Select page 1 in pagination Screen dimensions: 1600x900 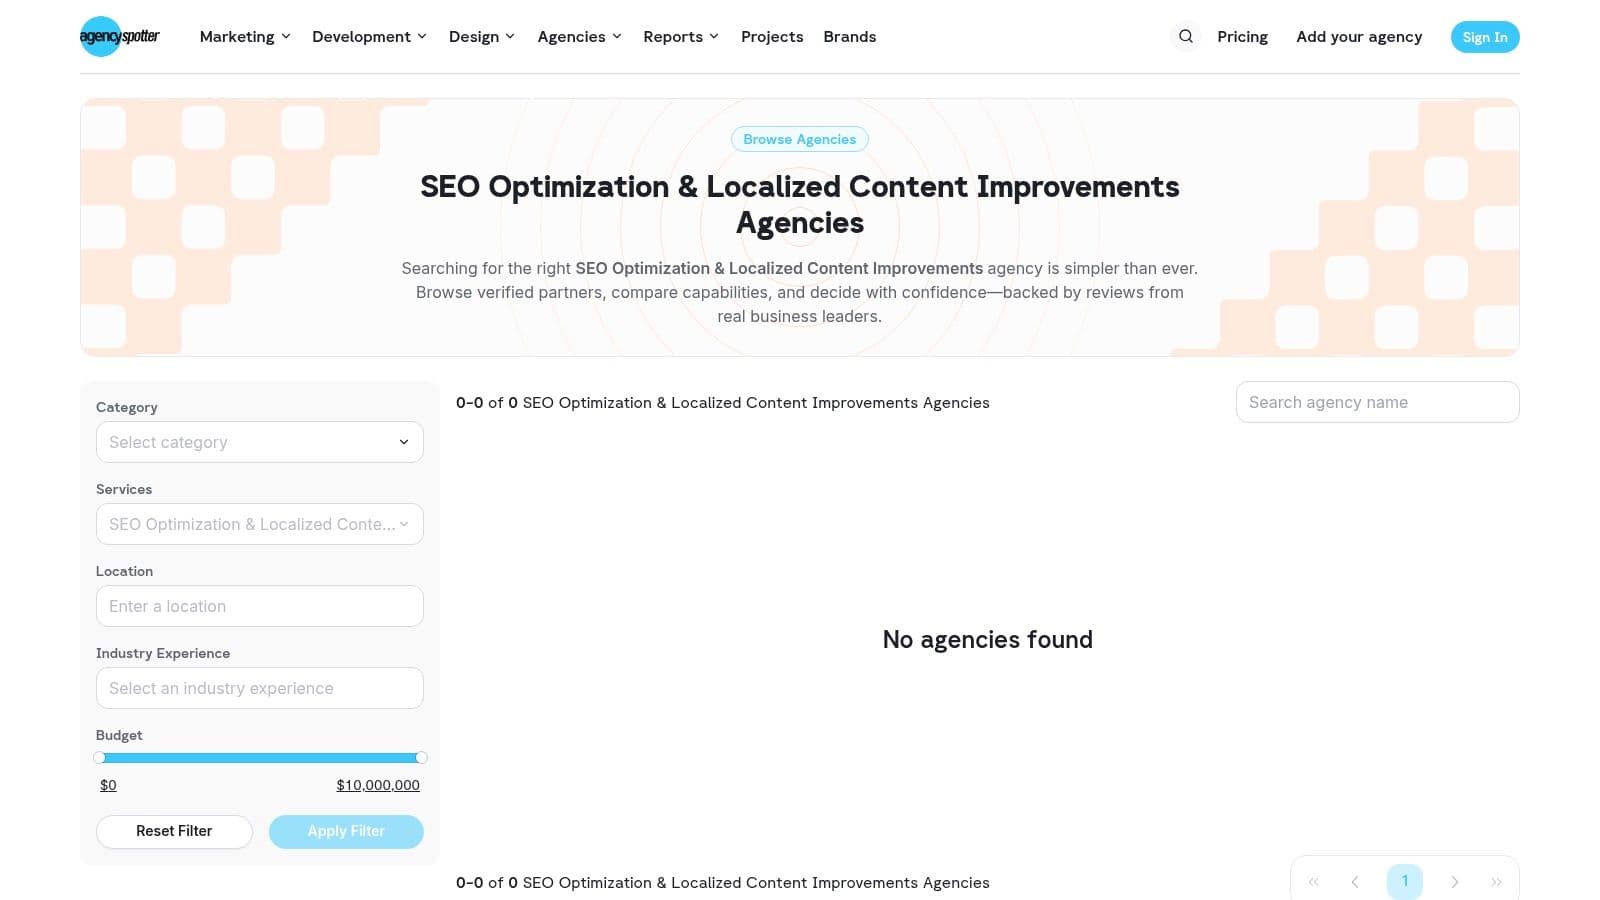point(1404,881)
